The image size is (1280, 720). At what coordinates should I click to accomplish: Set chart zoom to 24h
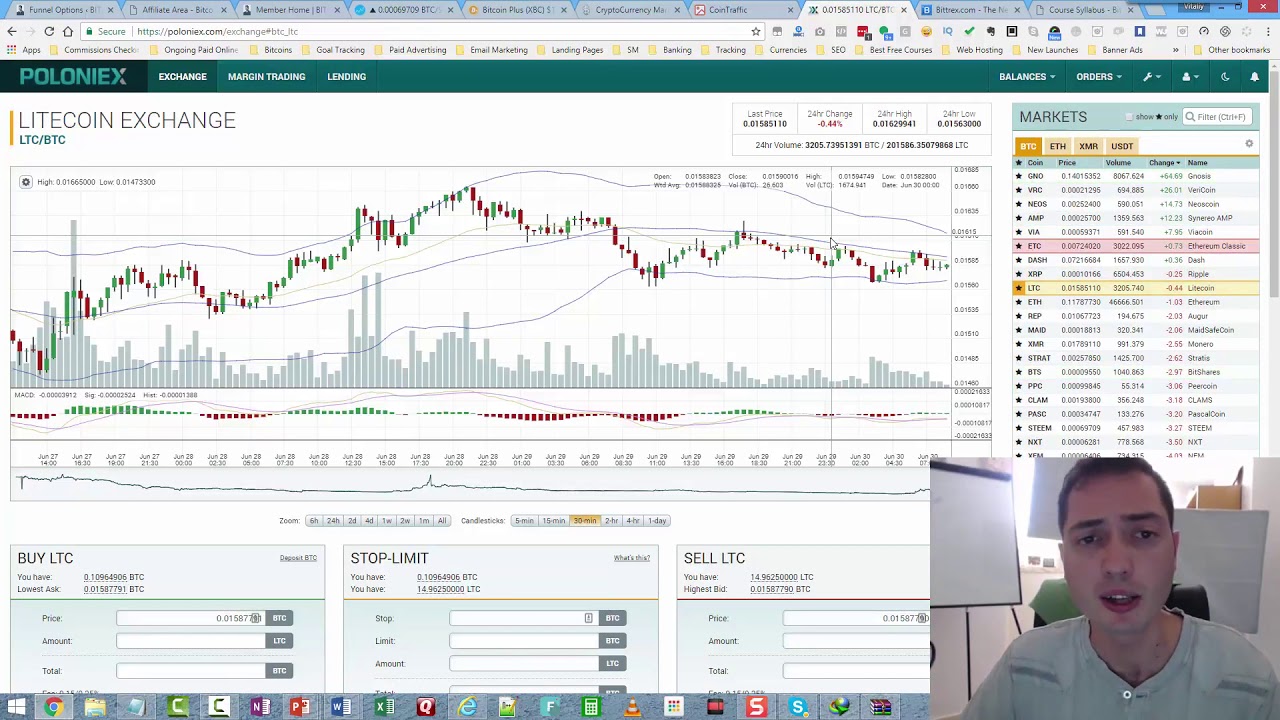click(333, 521)
